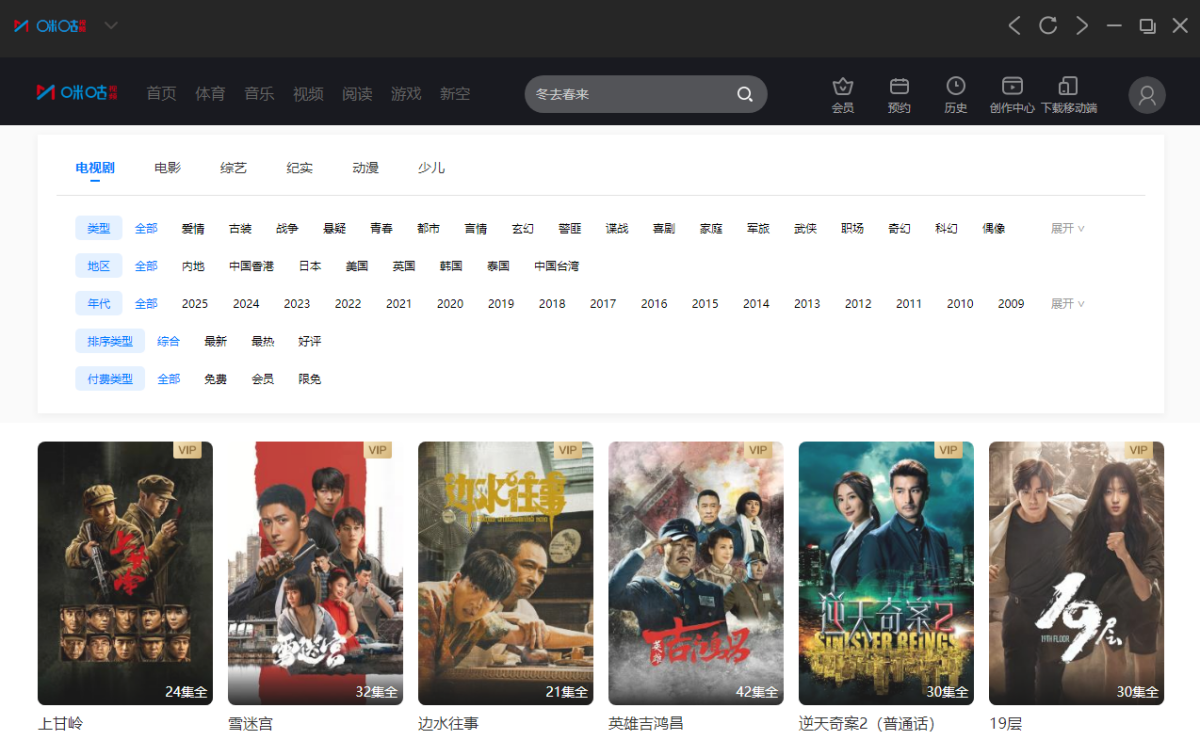
Task: Open the 会员 VIP crown icon
Action: coord(843,87)
